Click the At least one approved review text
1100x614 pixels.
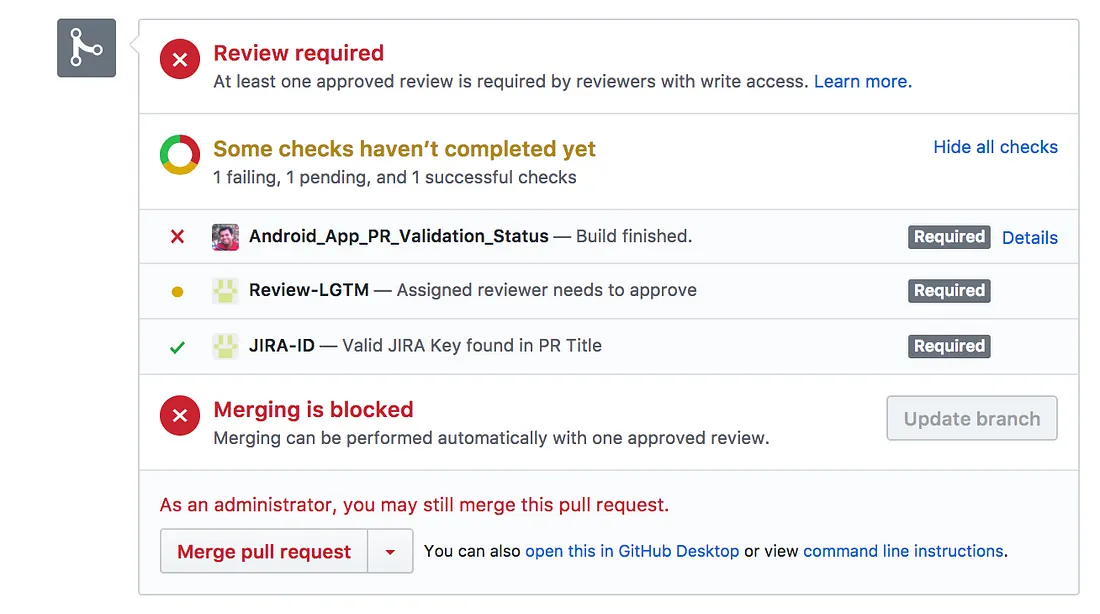[x=511, y=81]
